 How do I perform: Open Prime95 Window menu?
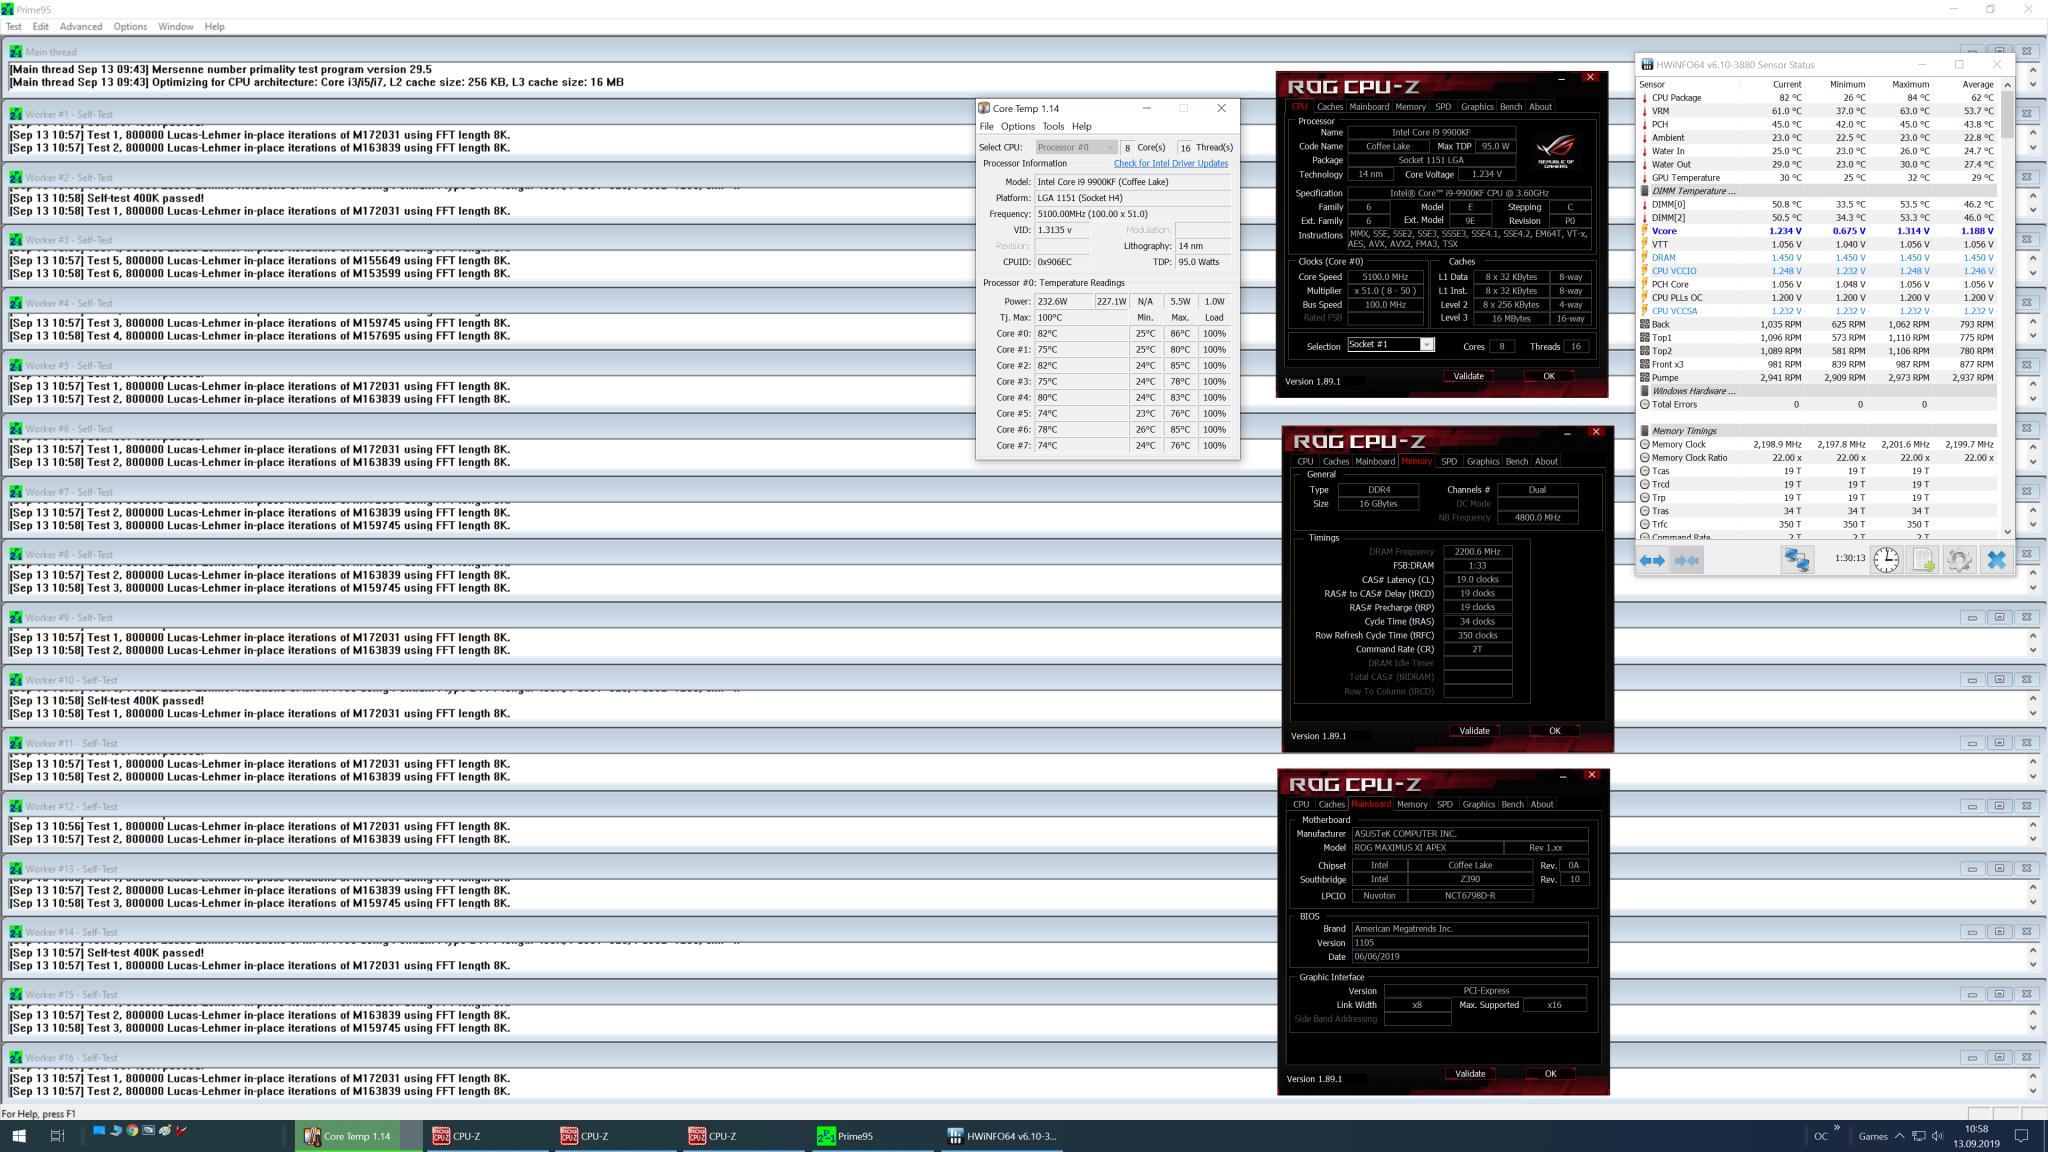(x=175, y=27)
